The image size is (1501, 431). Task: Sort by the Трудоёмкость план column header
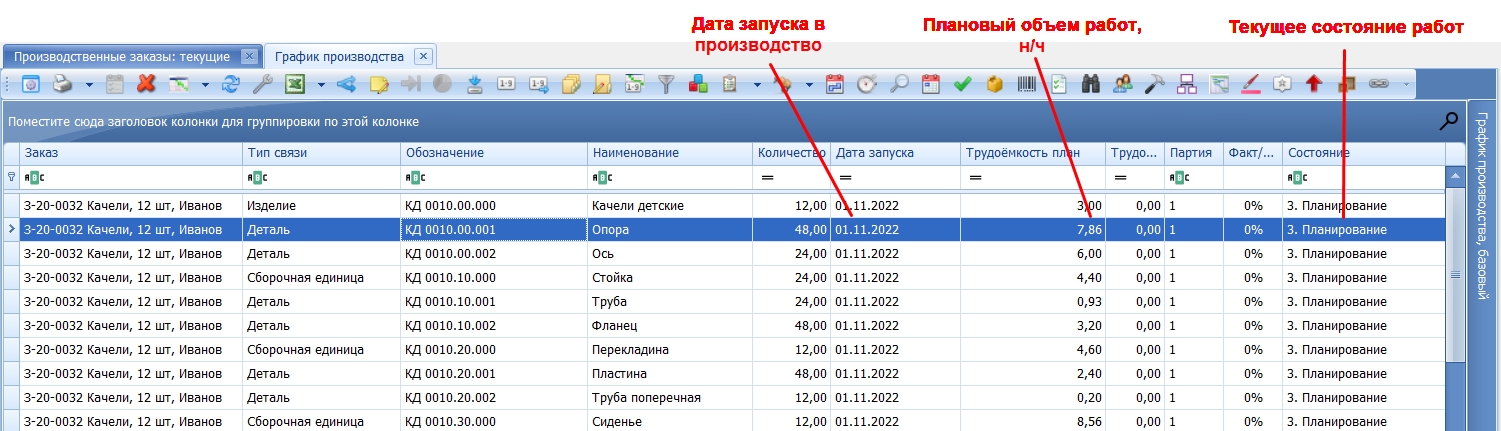point(1033,153)
